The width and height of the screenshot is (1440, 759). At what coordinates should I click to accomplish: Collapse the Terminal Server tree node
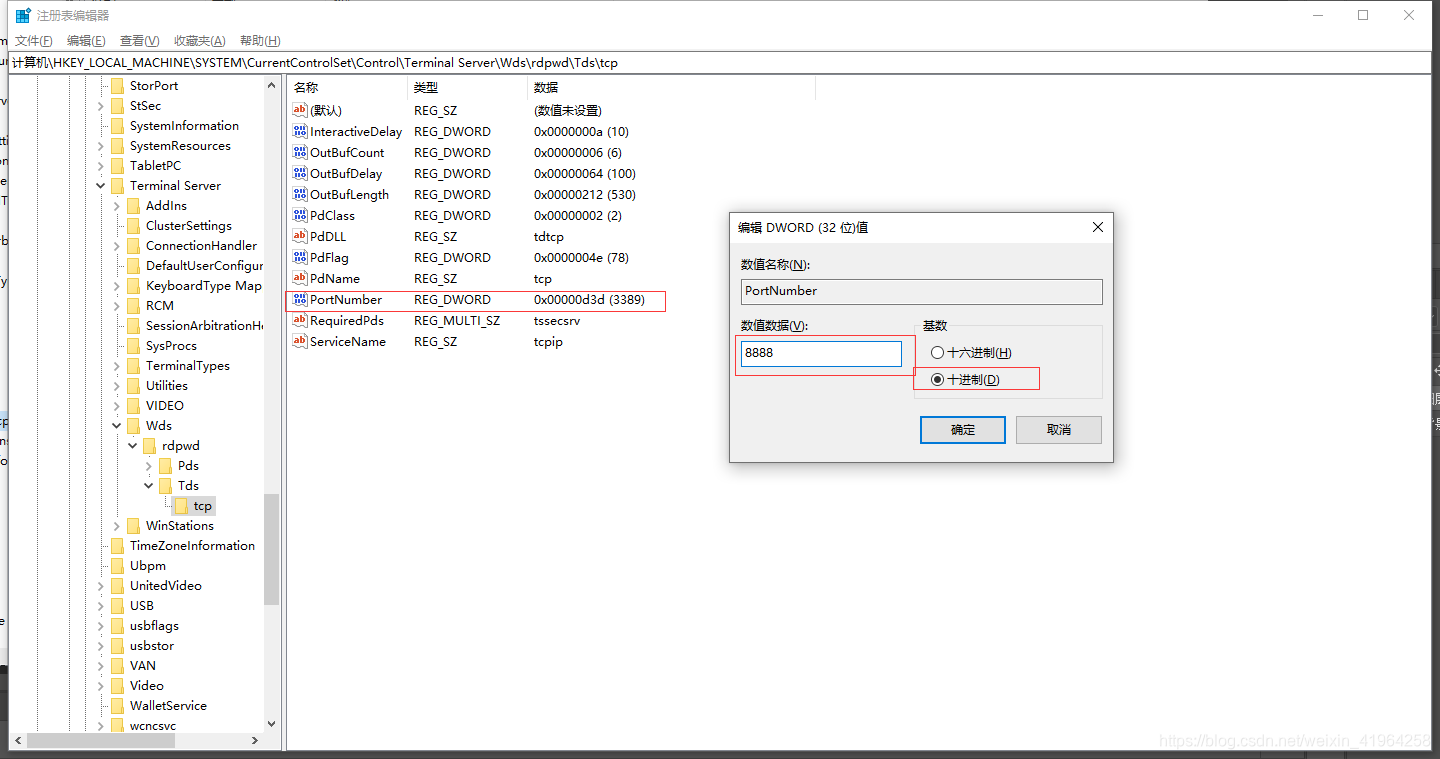tap(101, 185)
